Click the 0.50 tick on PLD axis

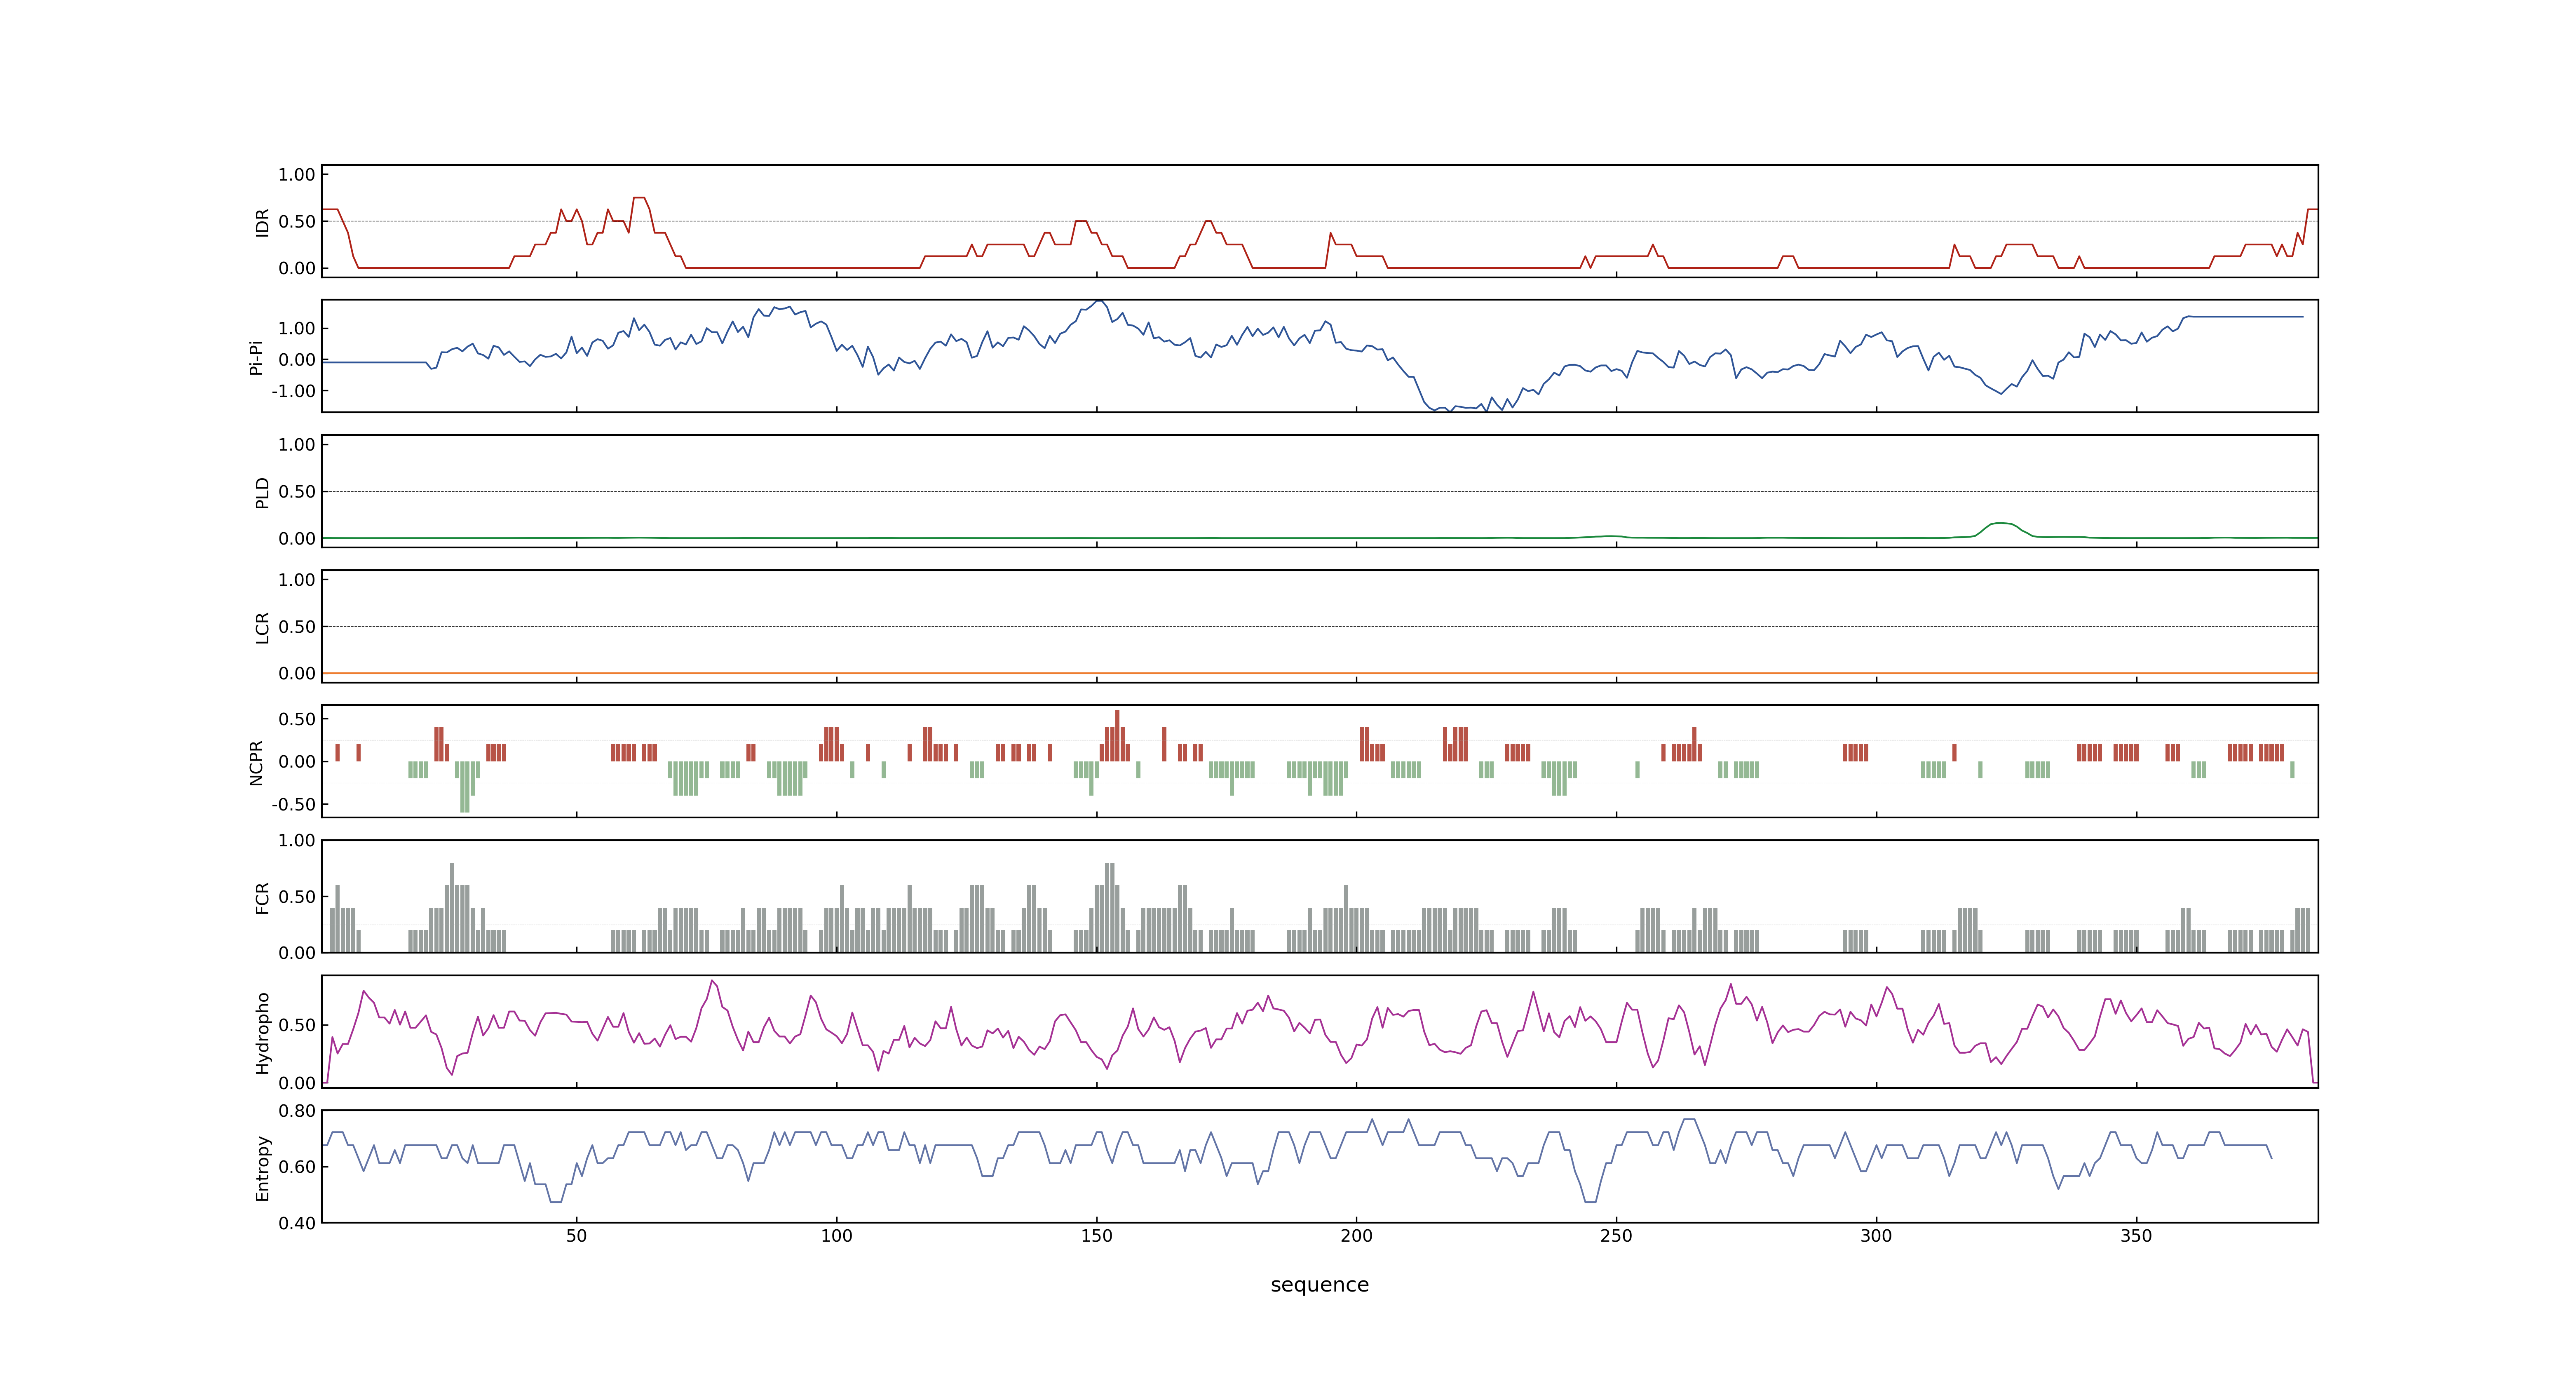click(x=297, y=492)
